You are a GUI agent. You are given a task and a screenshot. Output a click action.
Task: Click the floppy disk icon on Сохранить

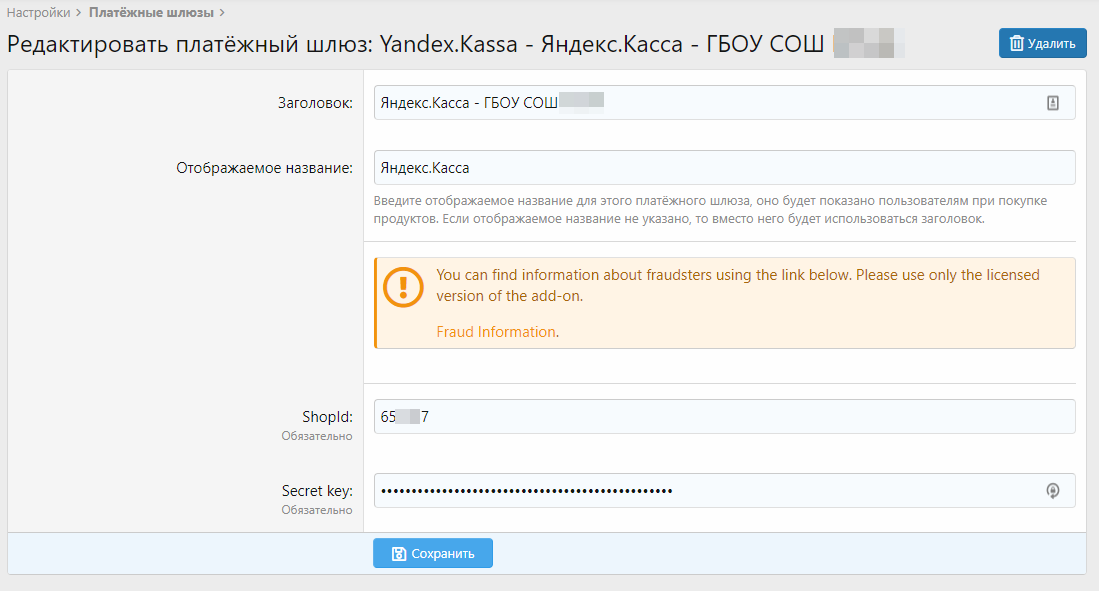[x=399, y=553]
